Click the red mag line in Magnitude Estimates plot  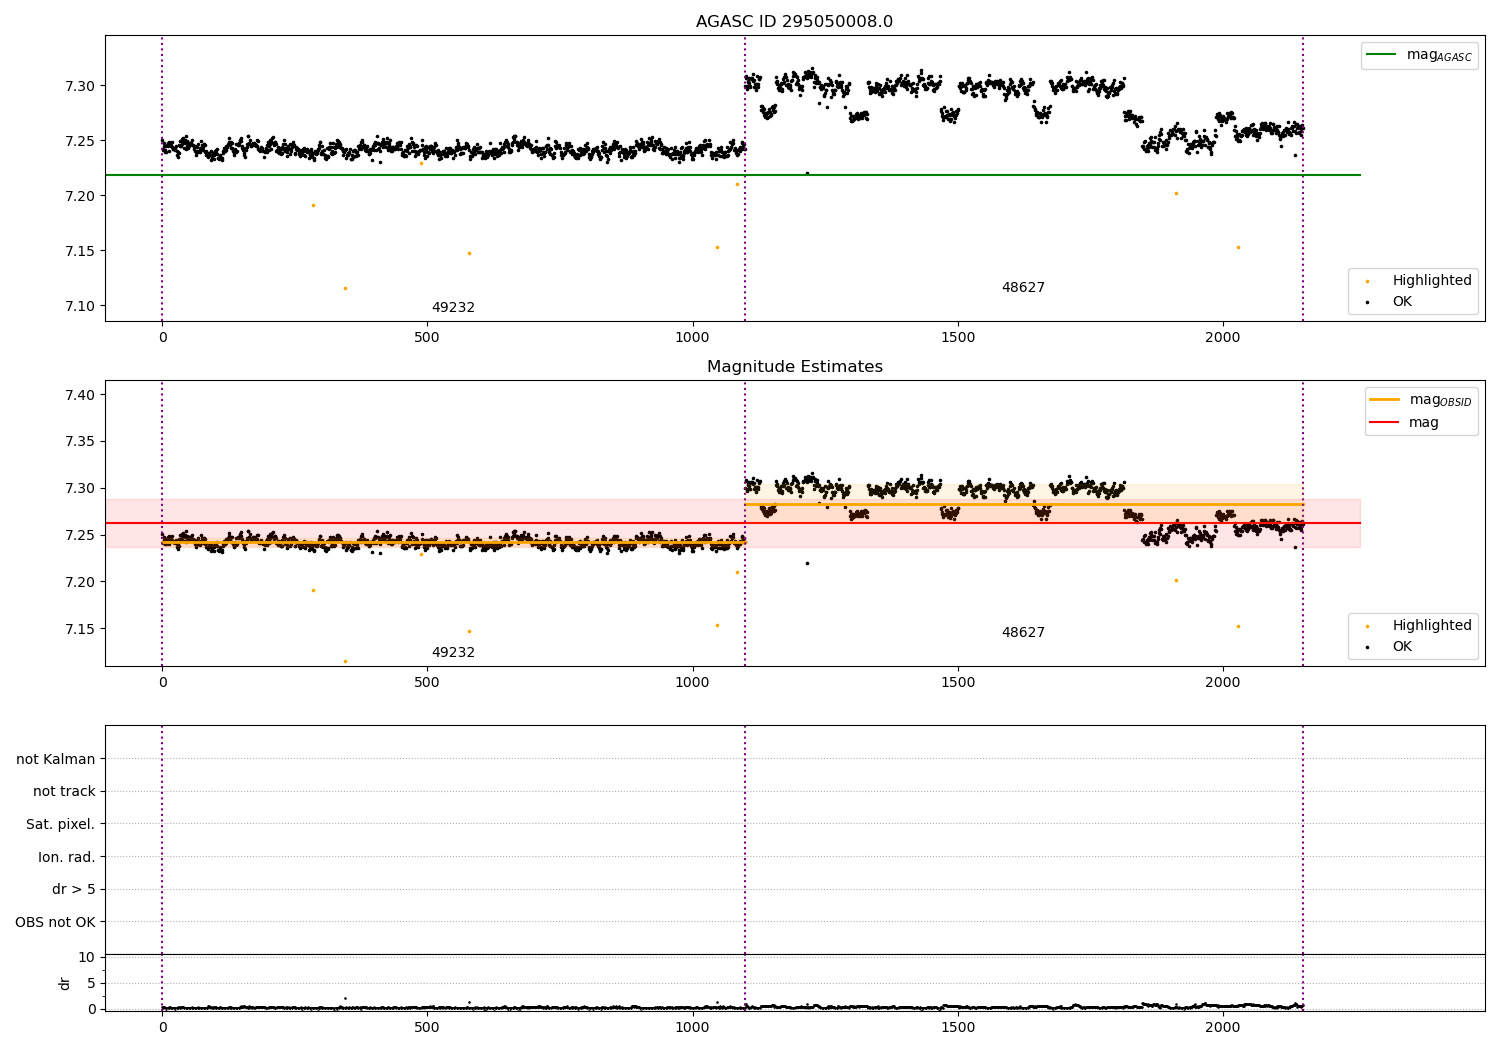point(732,523)
